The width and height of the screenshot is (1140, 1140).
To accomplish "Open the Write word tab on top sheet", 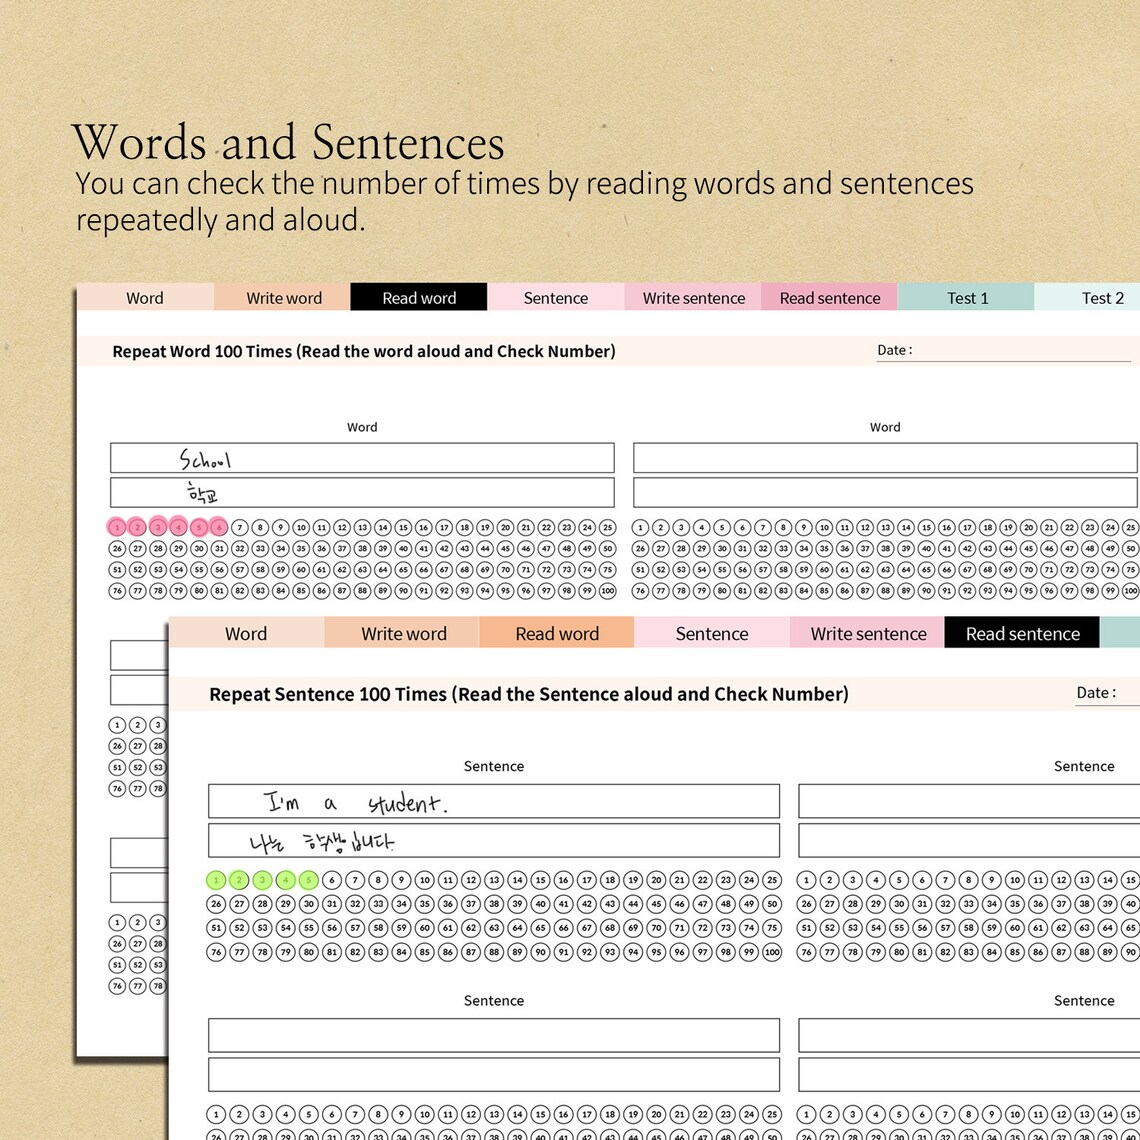I will pyautogui.click(x=283, y=297).
